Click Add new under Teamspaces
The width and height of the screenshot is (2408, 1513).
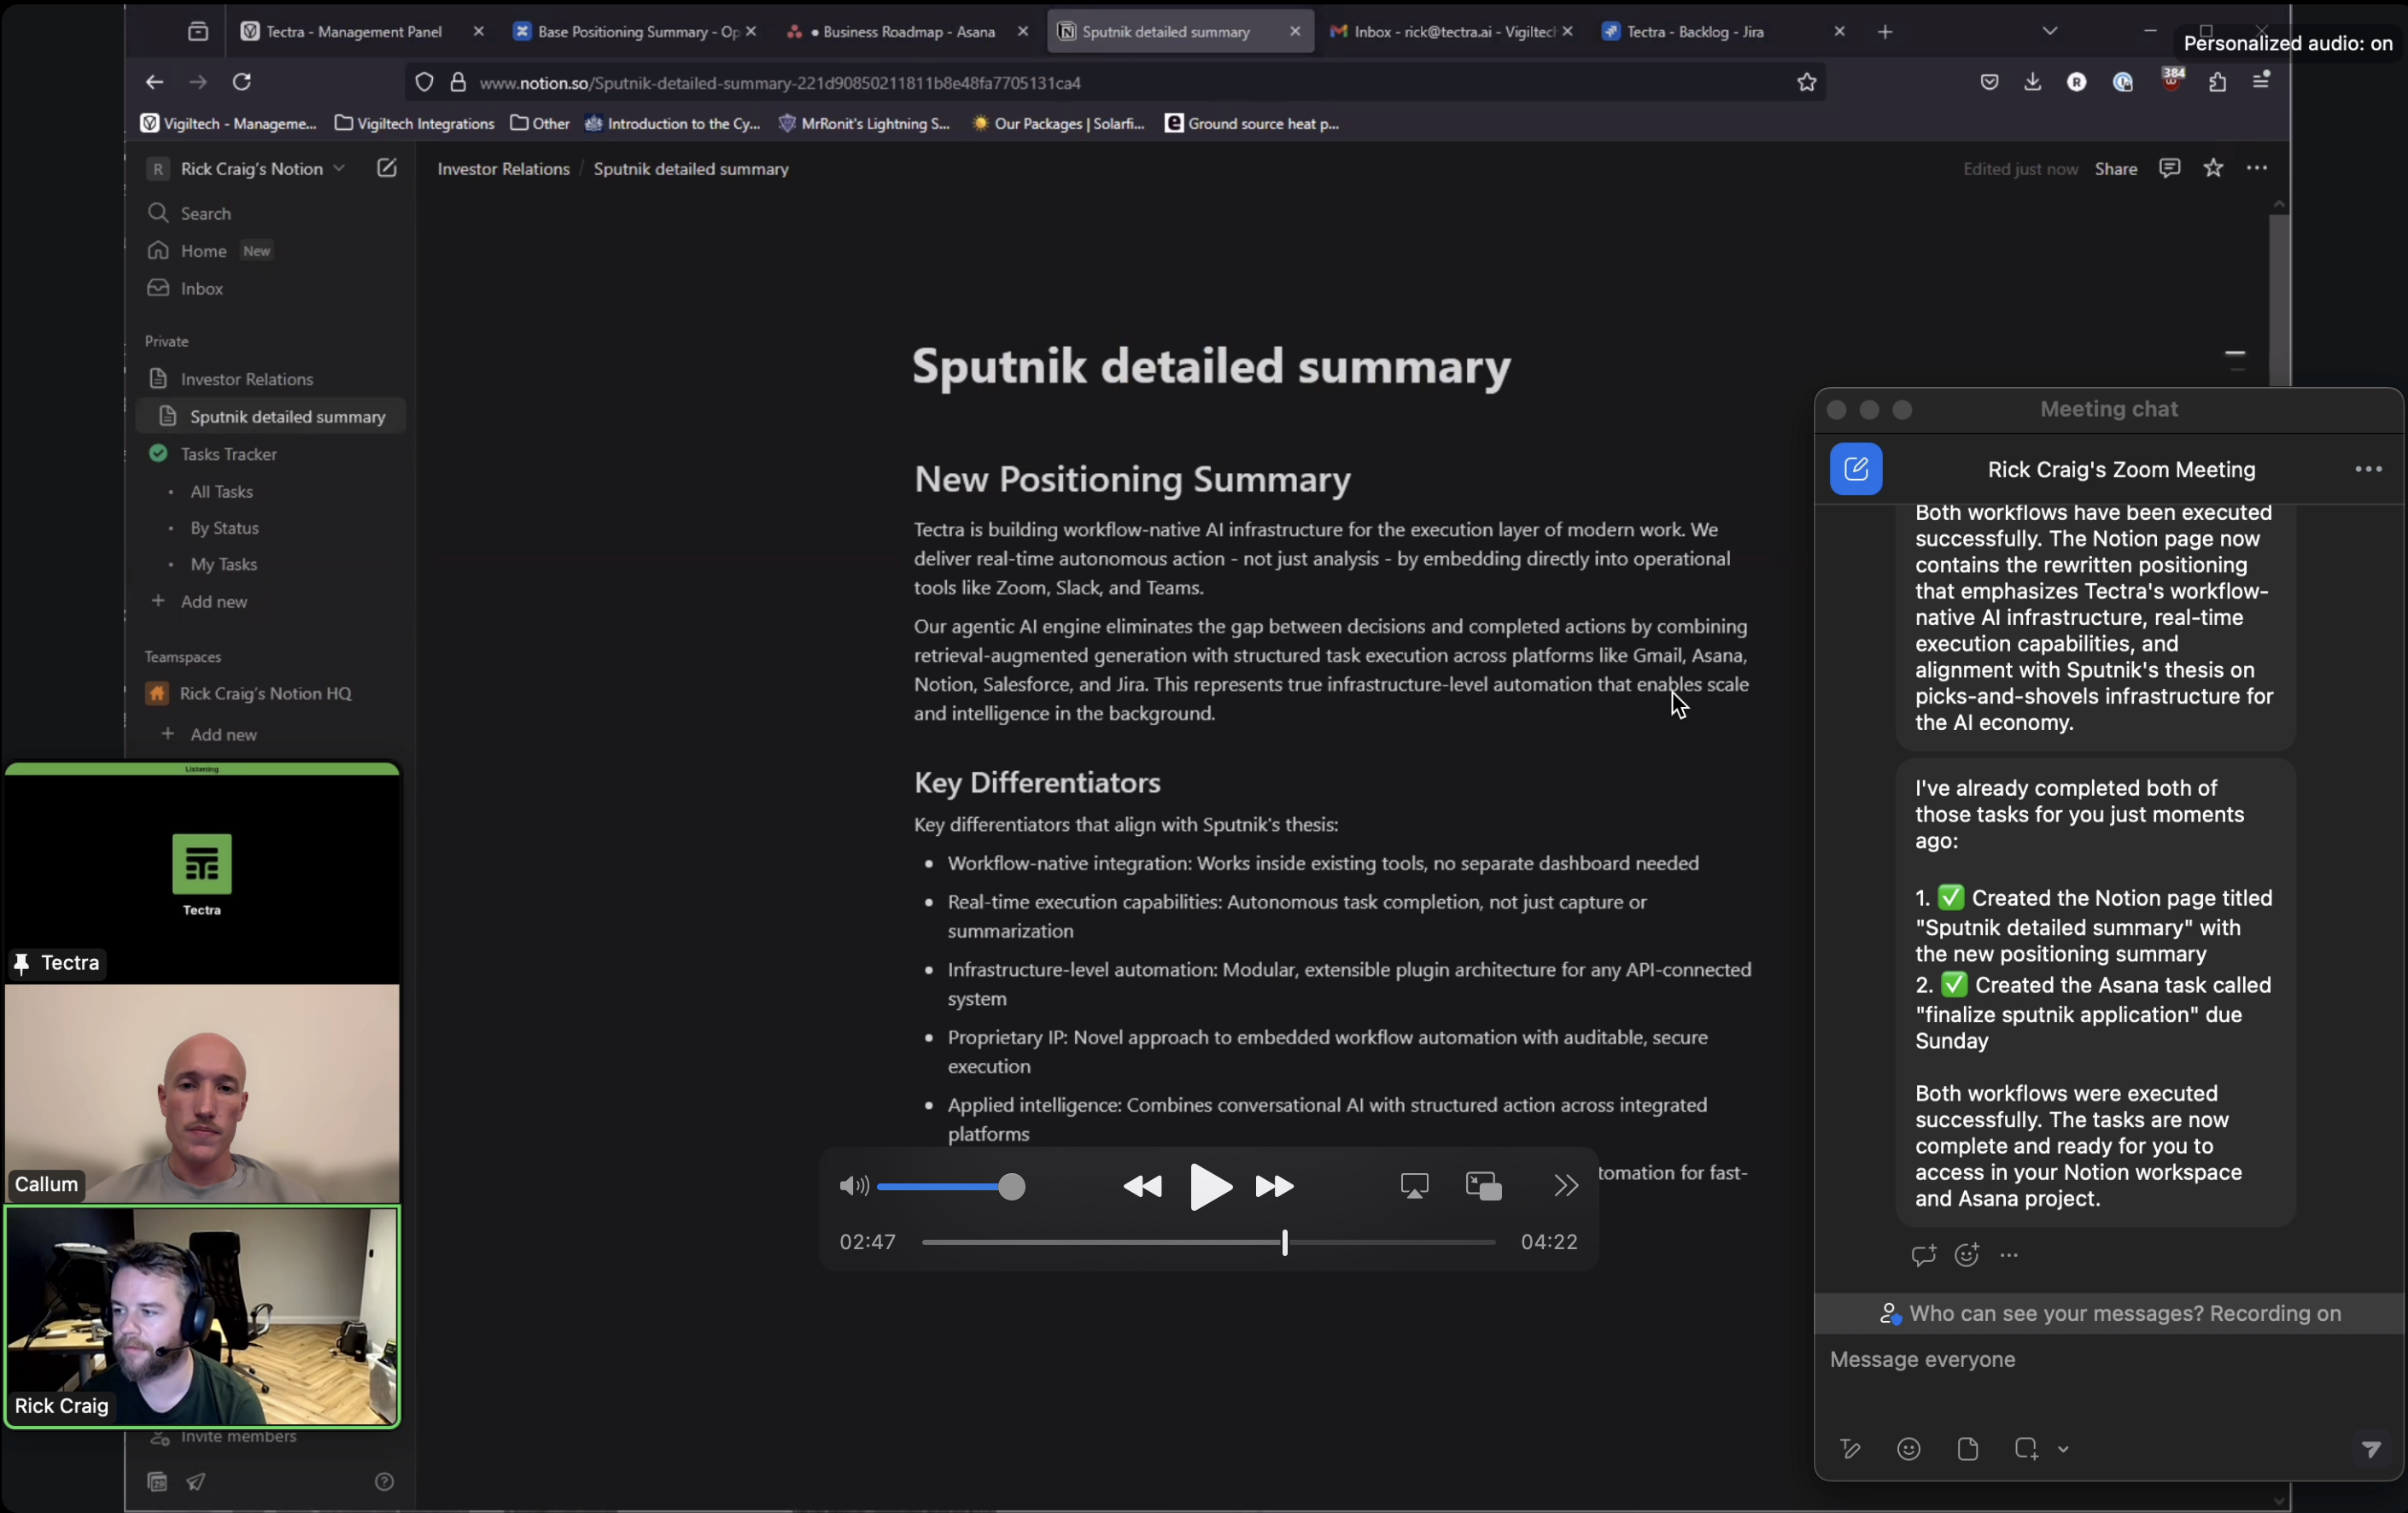pyautogui.click(x=270, y=734)
